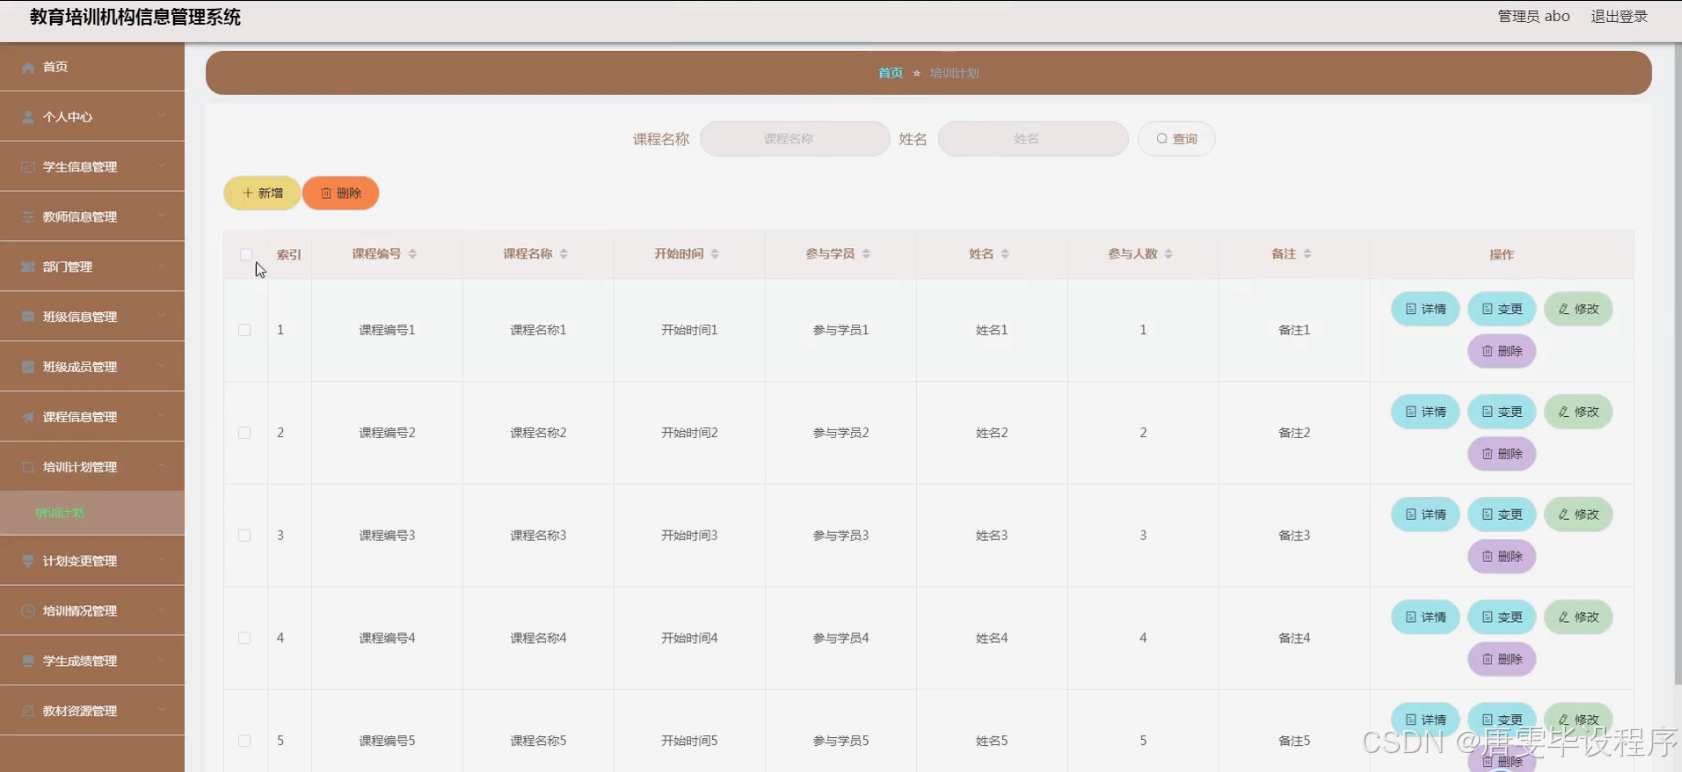Focus the 姓名 search input
Image resolution: width=1682 pixels, height=772 pixels.
point(1033,139)
